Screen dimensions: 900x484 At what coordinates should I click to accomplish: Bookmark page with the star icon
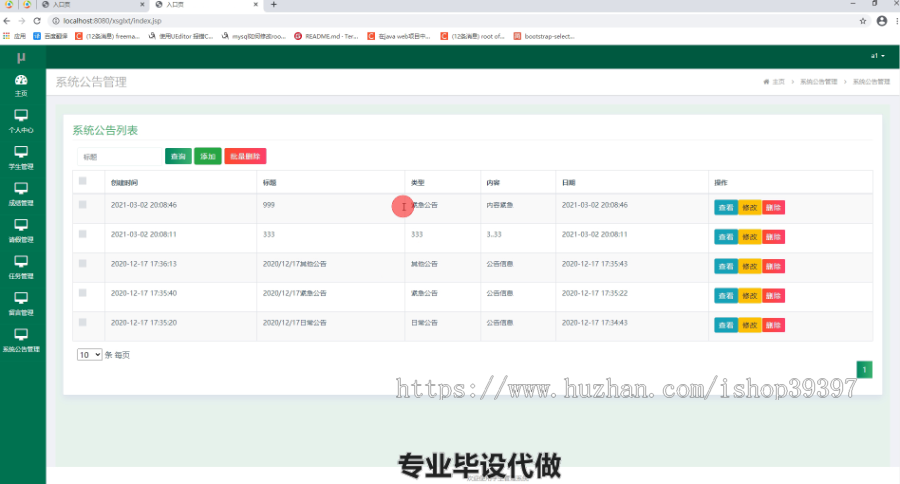pos(863,21)
